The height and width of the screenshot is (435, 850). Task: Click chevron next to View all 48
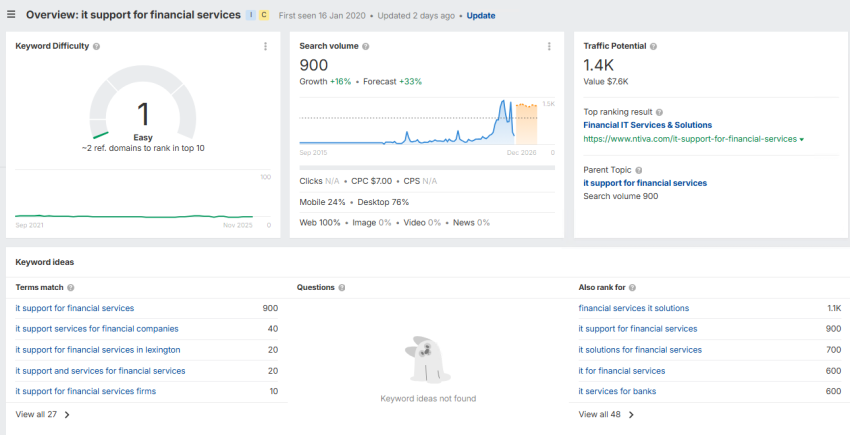[x=631, y=415]
